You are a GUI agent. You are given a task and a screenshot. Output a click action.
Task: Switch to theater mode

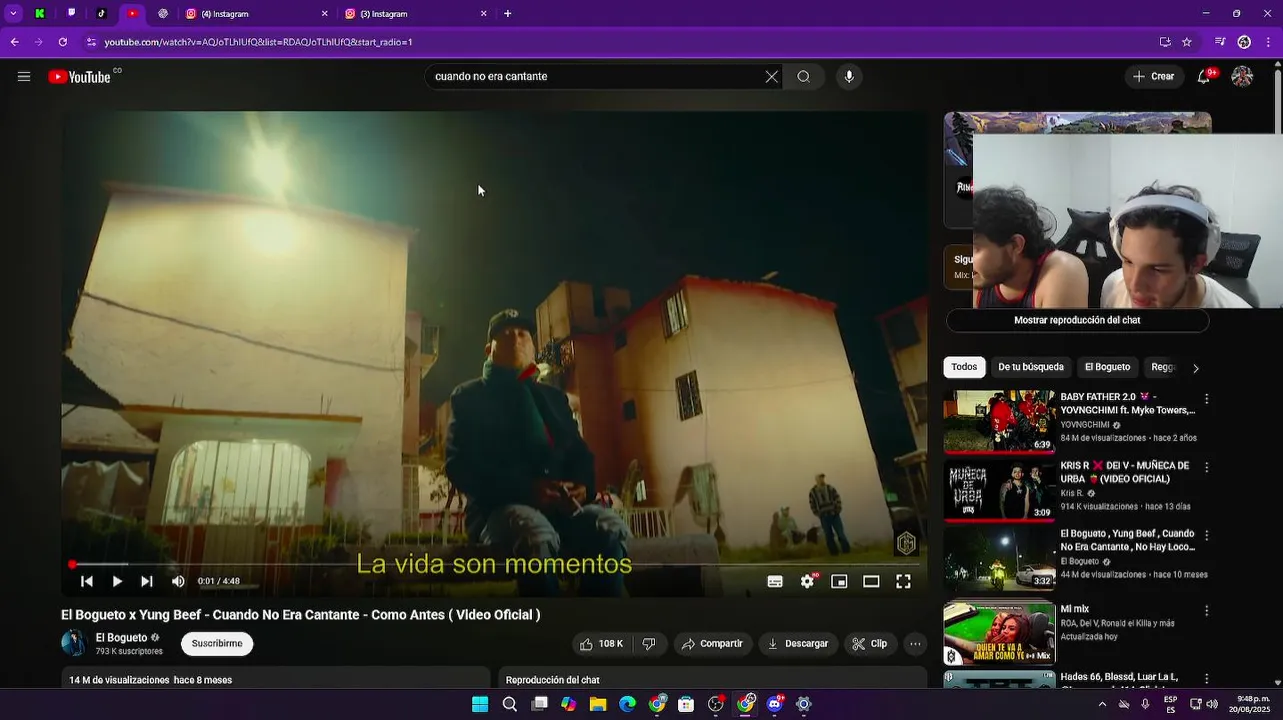(871, 581)
